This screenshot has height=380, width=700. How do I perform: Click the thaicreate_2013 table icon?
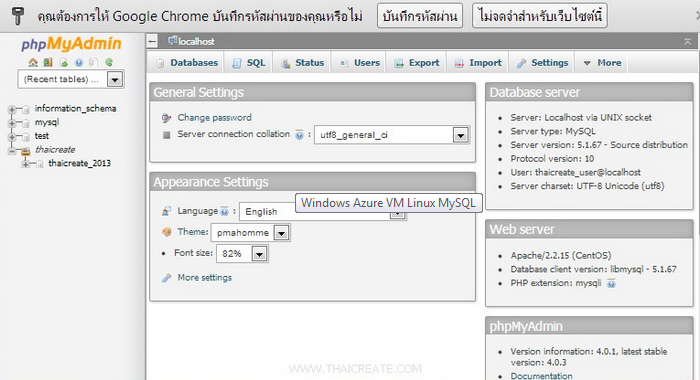pyautogui.click(x=40, y=164)
